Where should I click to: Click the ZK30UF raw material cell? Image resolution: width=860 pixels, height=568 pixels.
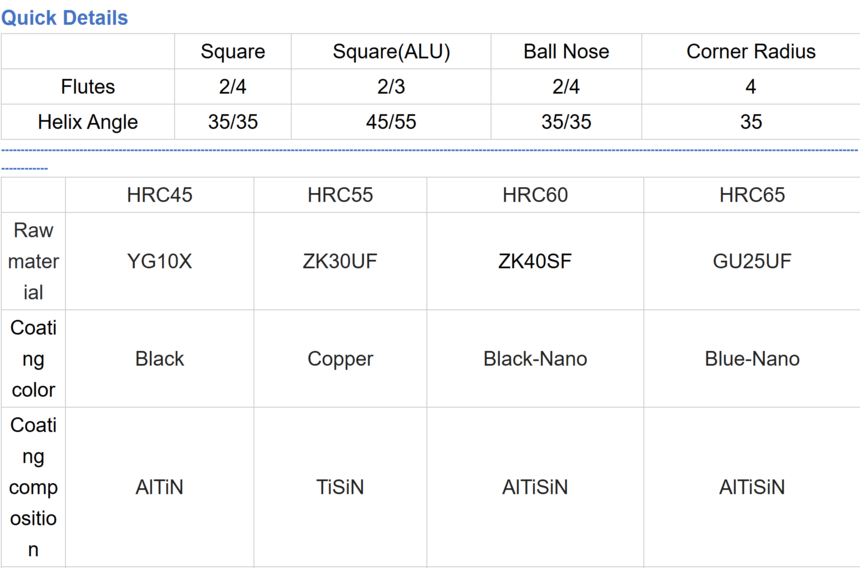340,261
